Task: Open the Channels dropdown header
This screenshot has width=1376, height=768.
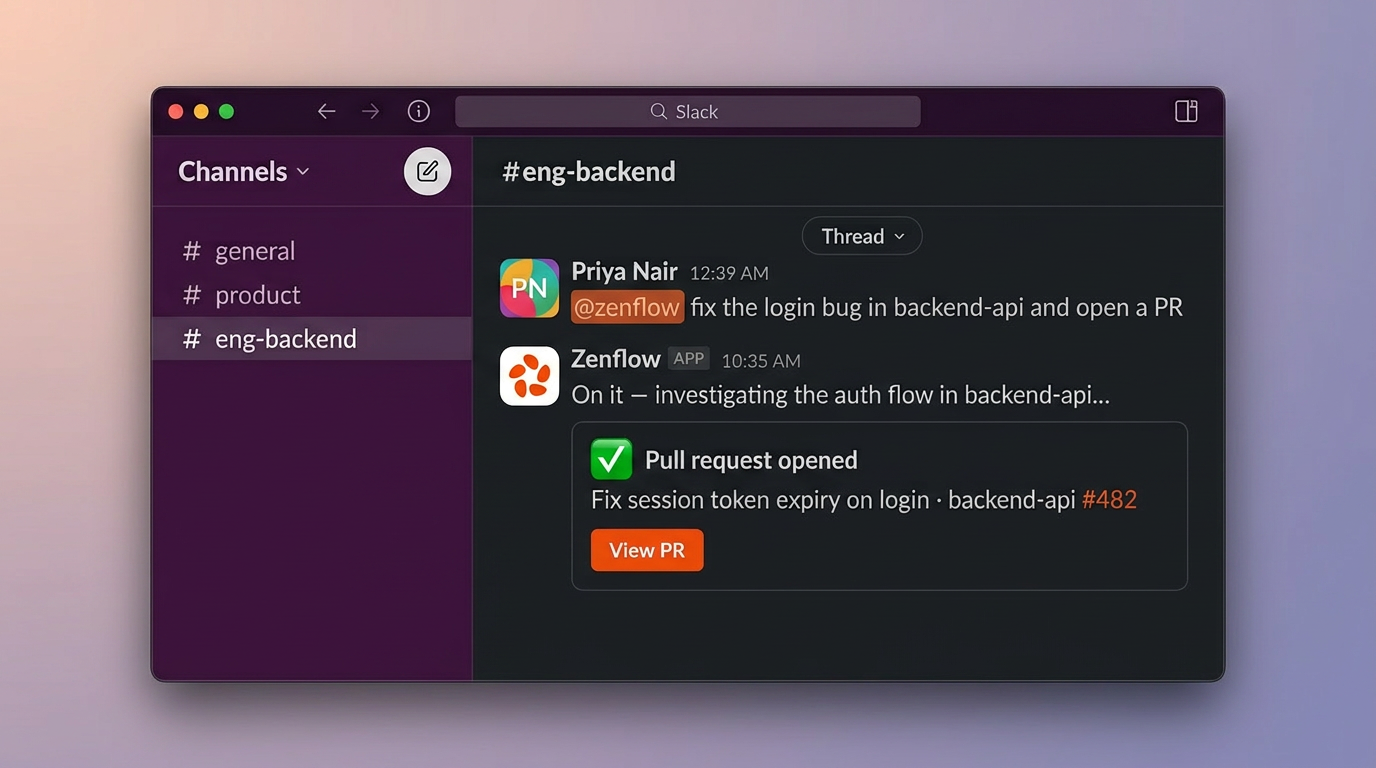Action: pyautogui.click(x=243, y=172)
